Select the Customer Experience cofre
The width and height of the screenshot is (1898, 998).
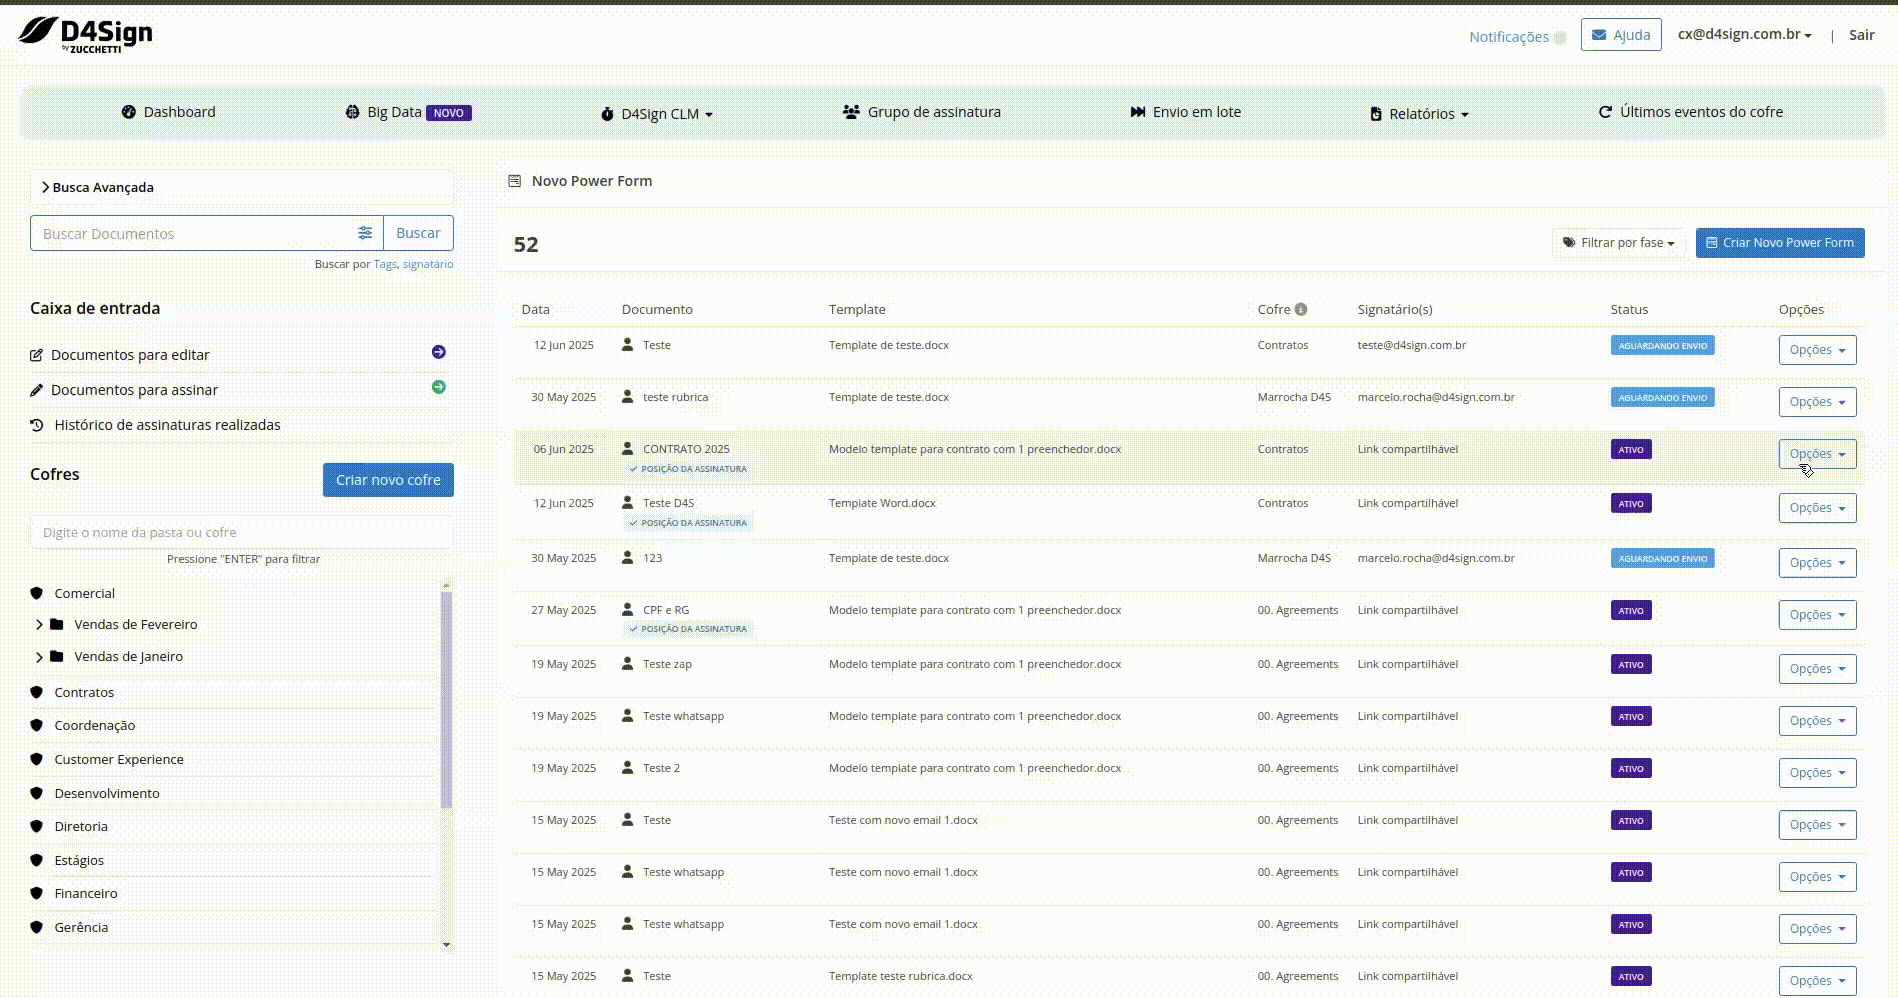click(119, 759)
